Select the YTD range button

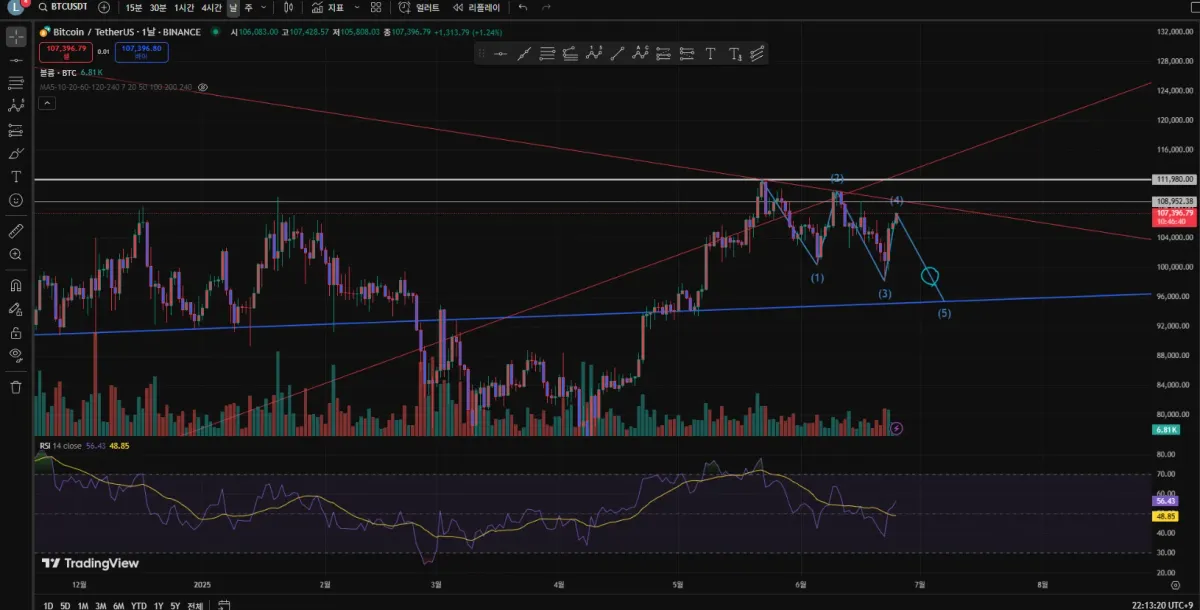[x=139, y=604]
